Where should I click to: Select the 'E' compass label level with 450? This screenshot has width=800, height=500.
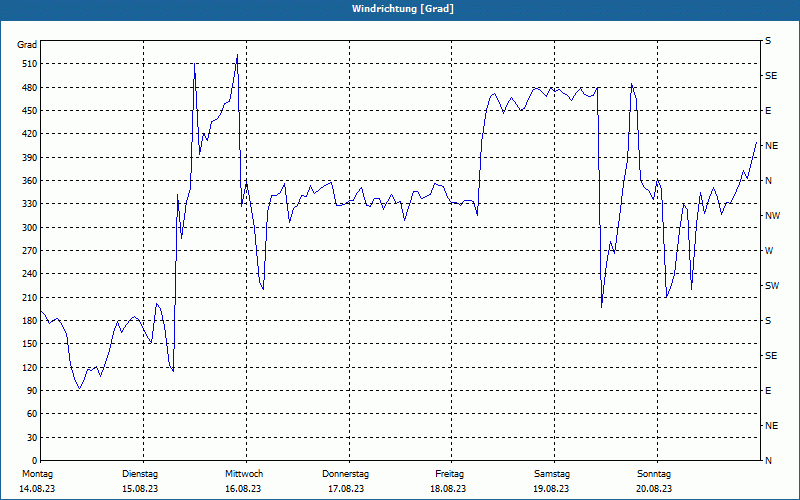[x=768, y=111]
